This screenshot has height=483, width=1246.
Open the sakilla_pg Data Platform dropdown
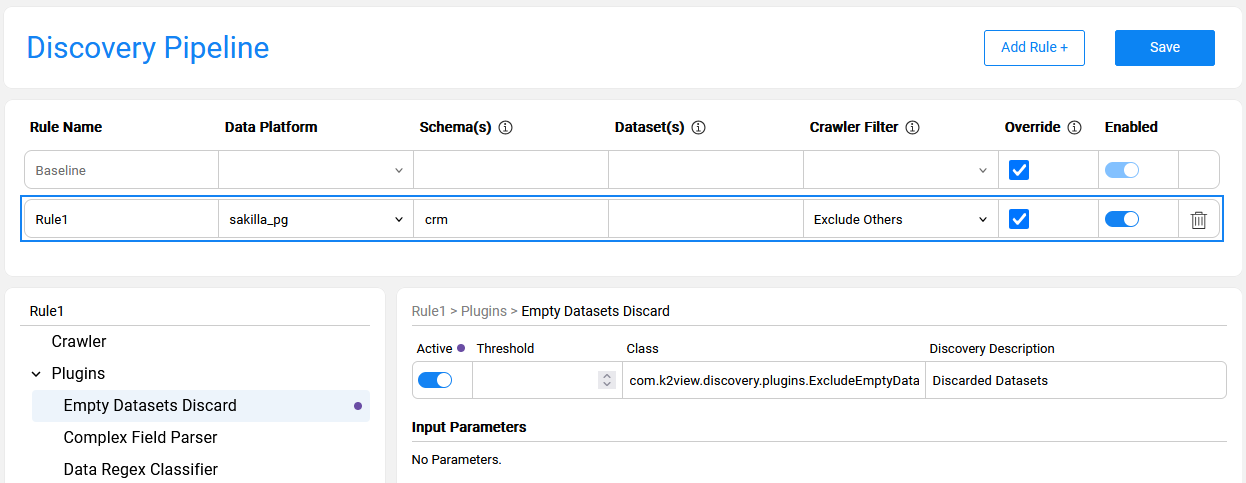[x=315, y=219]
